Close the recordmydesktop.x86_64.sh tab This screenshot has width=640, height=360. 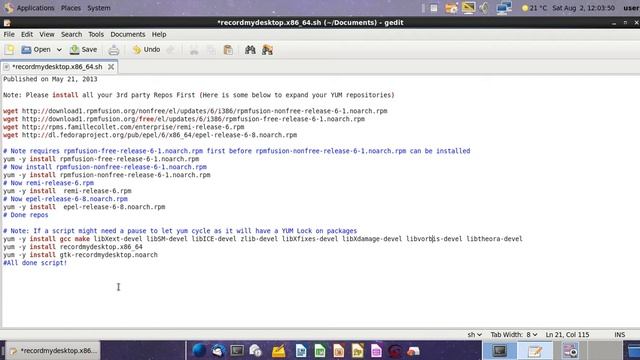pyautogui.click(x=111, y=67)
